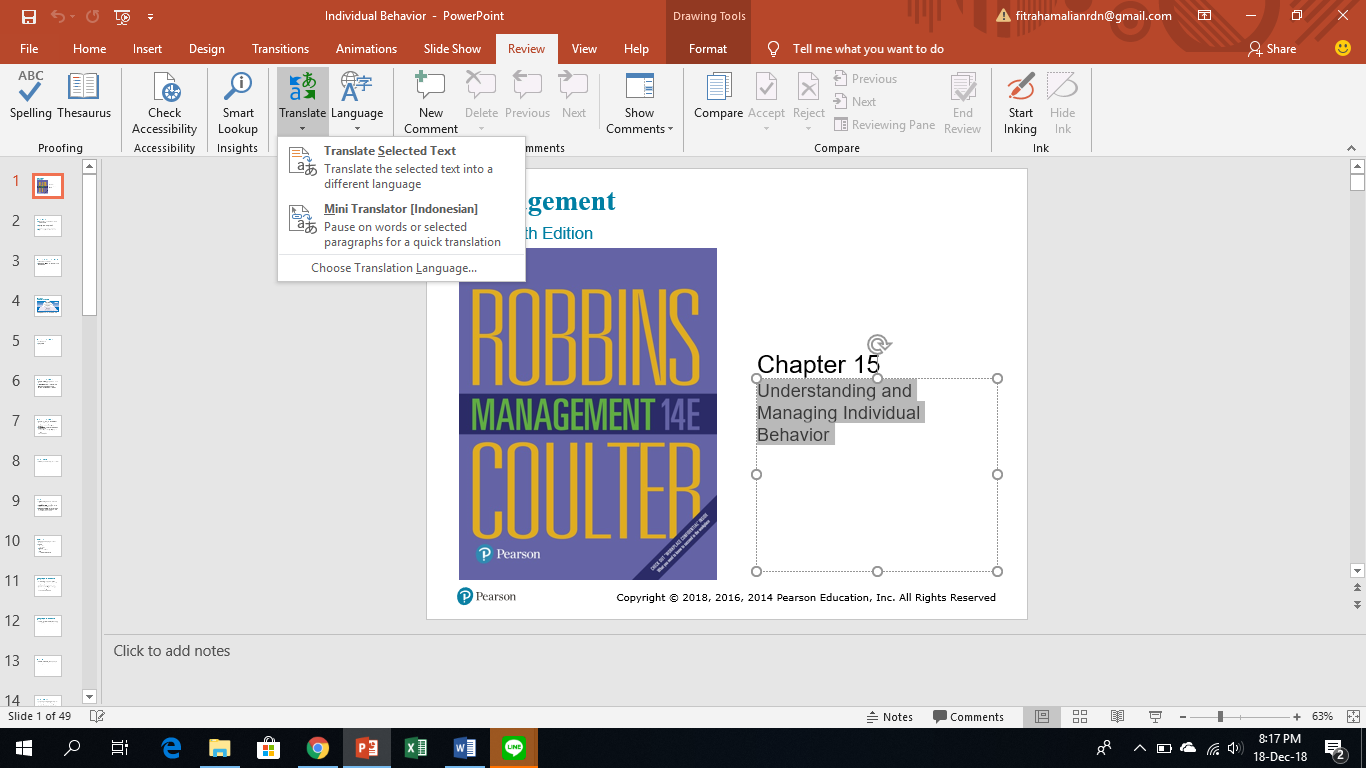Click the zoom slider handle
Image resolution: width=1366 pixels, height=768 pixels.
click(1220, 717)
